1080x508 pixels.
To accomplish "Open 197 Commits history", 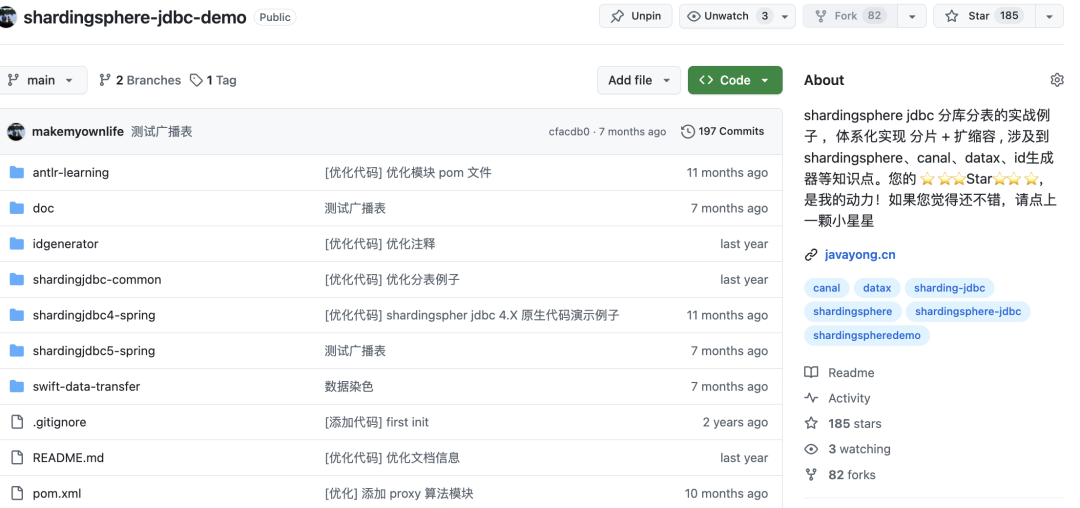I will click(x=723, y=131).
